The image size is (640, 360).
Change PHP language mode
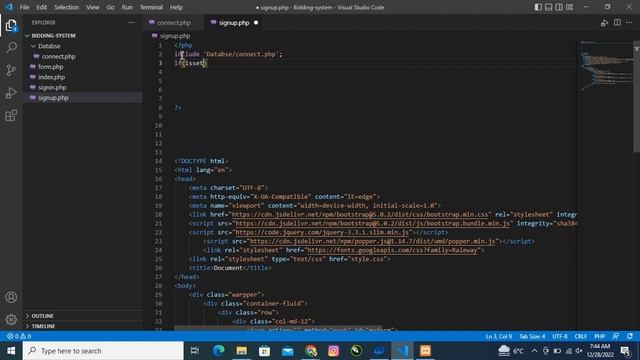click(600, 336)
